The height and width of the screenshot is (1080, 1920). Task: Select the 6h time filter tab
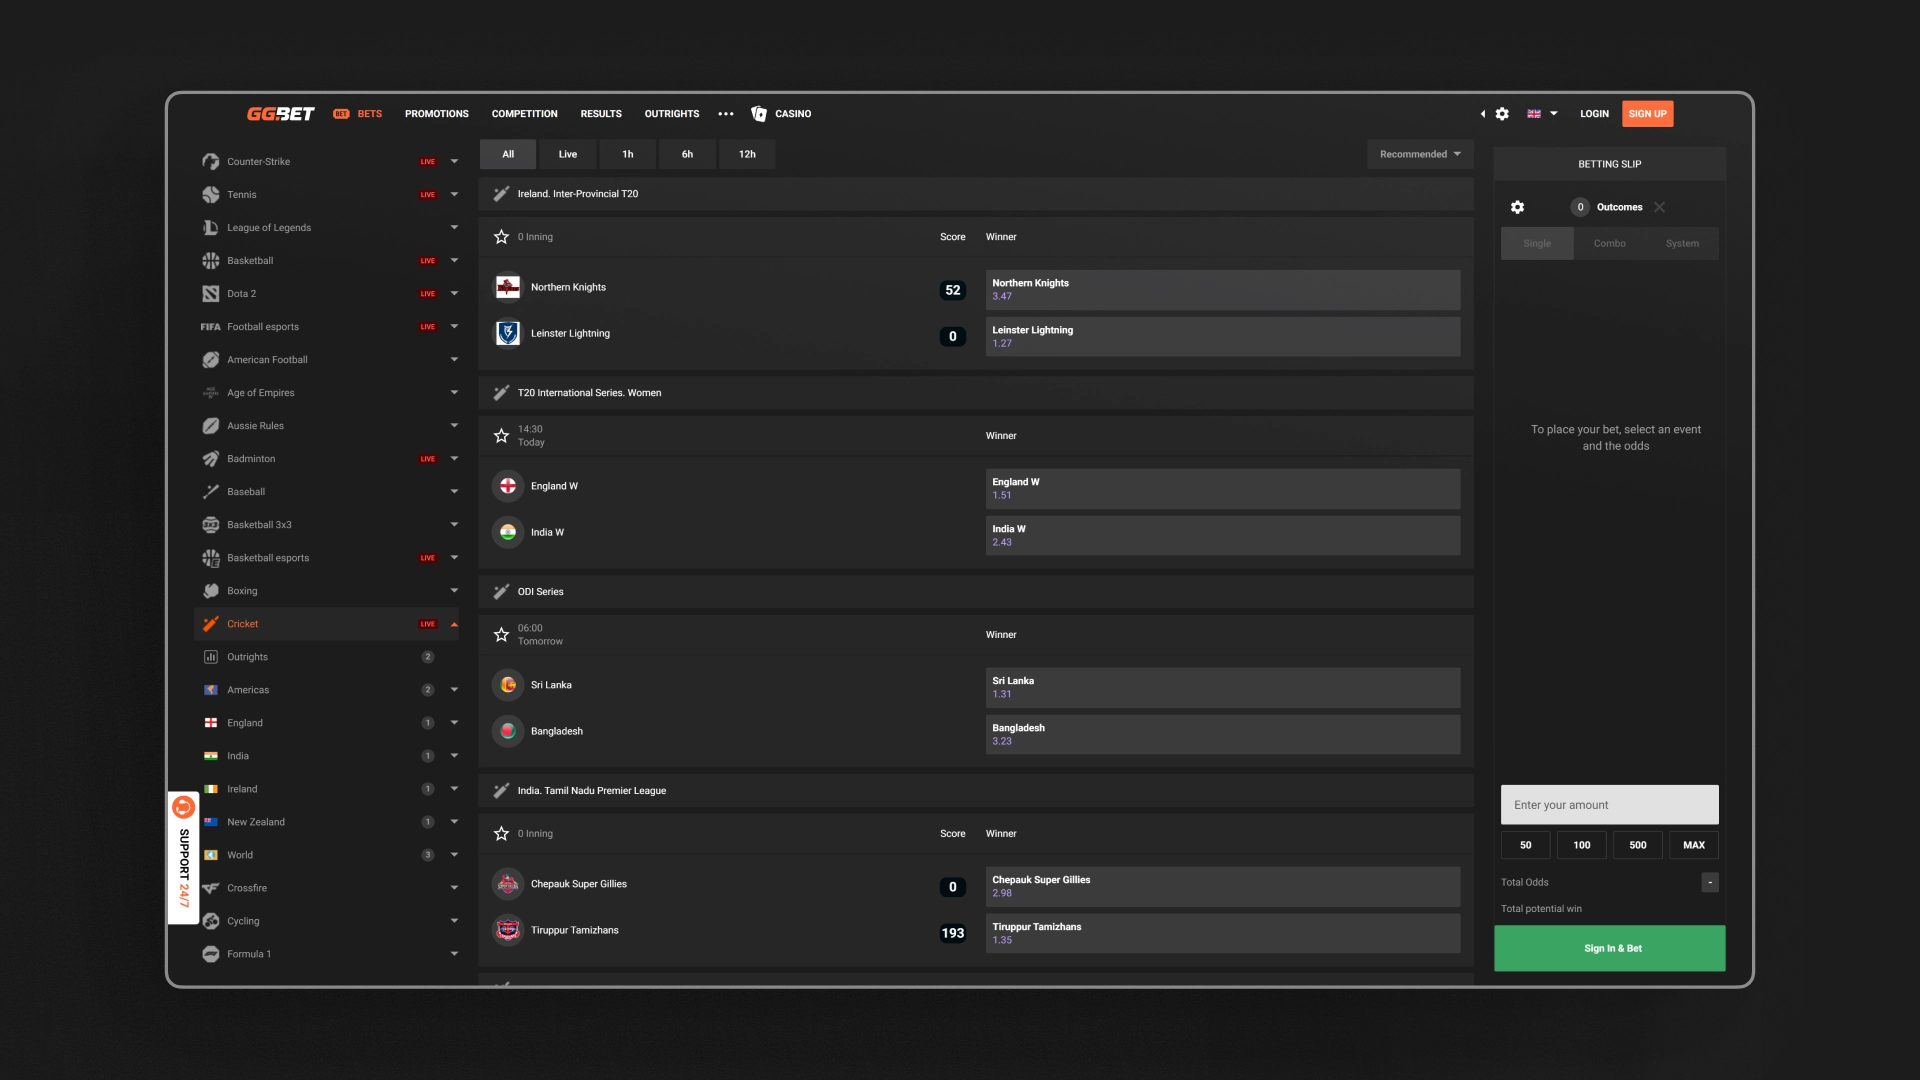click(x=687, y=154)
